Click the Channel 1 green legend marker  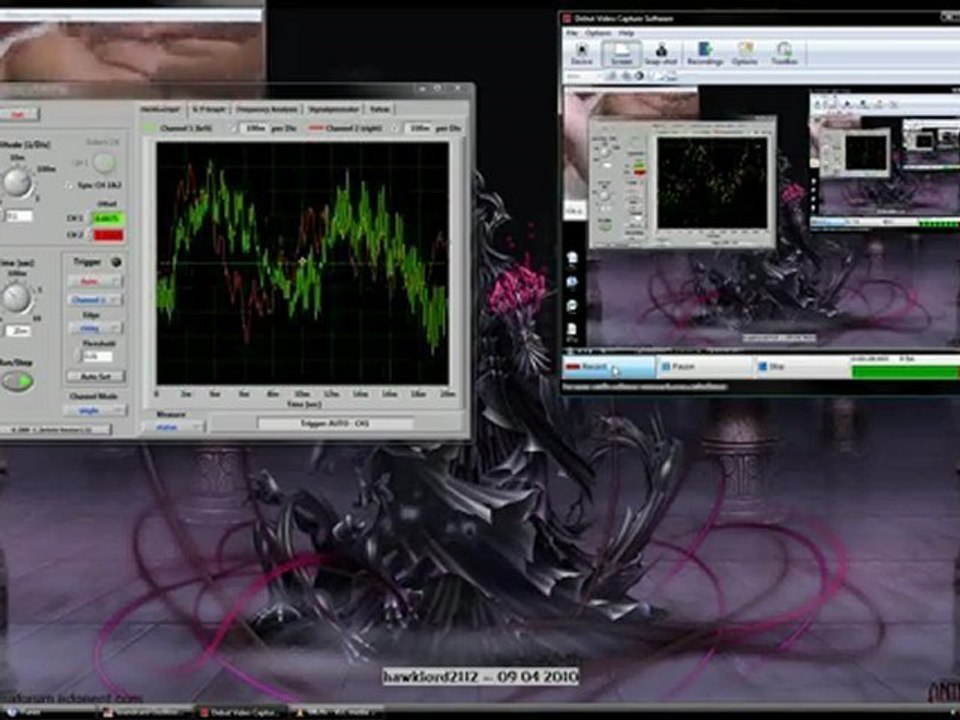[149, 129]
